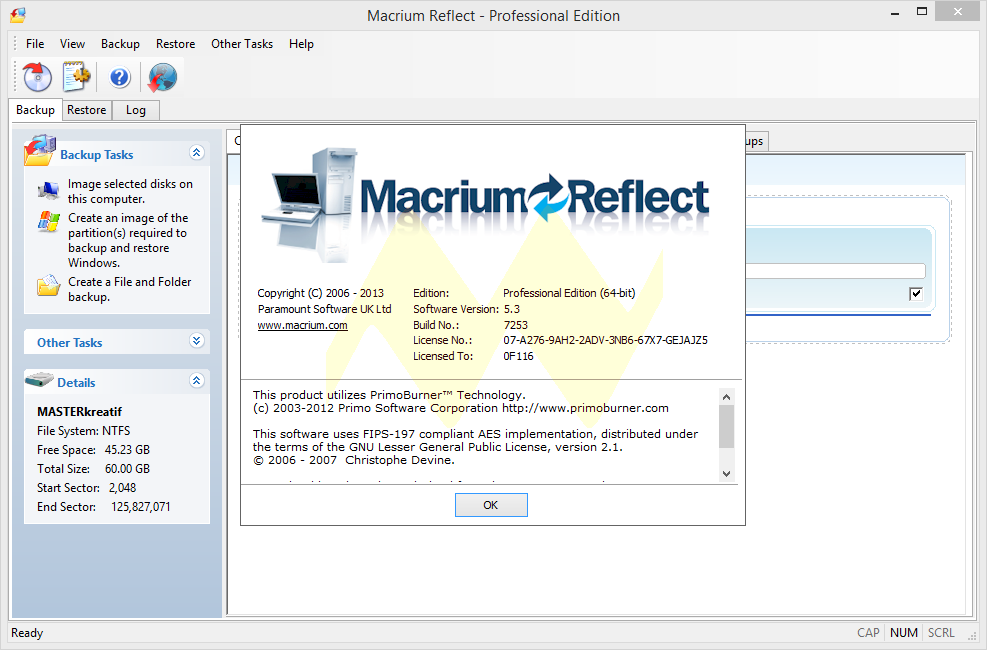Click the image selected disks computer icon

pos(48,190)
